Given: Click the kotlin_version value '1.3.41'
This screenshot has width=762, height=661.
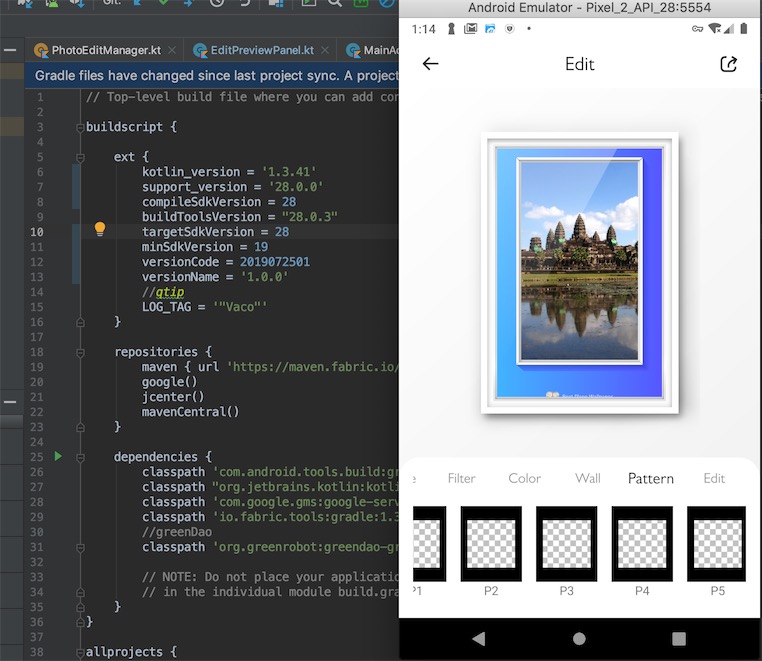Looking at the screenshot, I should click(289, 172).
